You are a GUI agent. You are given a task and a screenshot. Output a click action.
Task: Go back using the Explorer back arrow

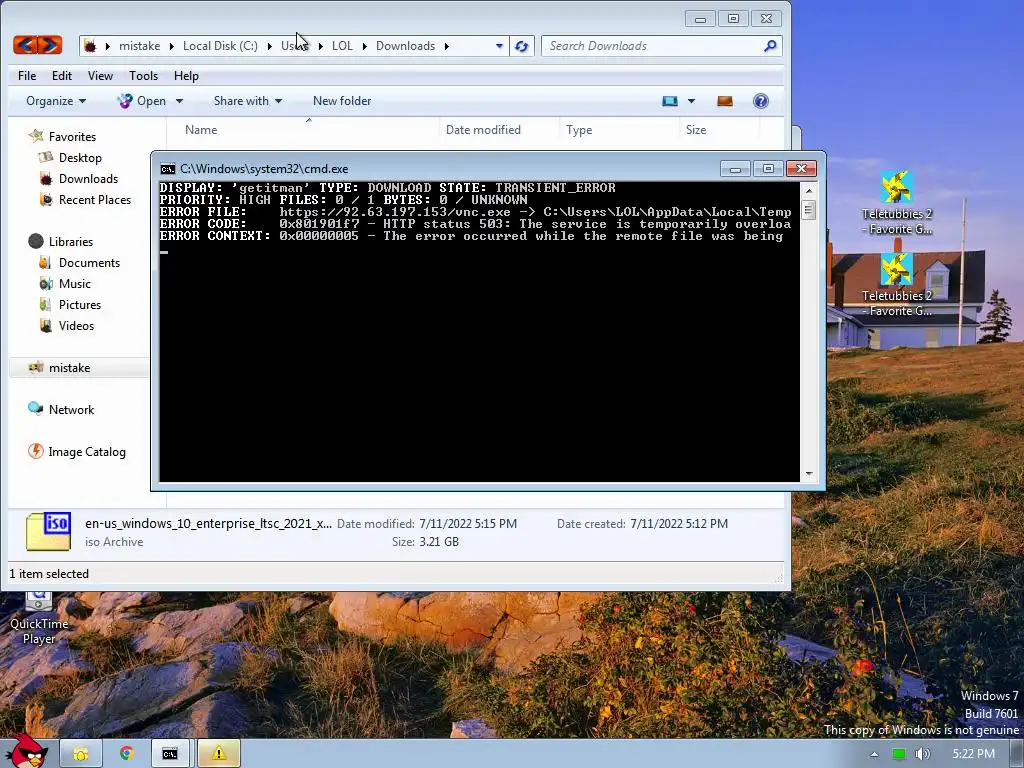25,45
